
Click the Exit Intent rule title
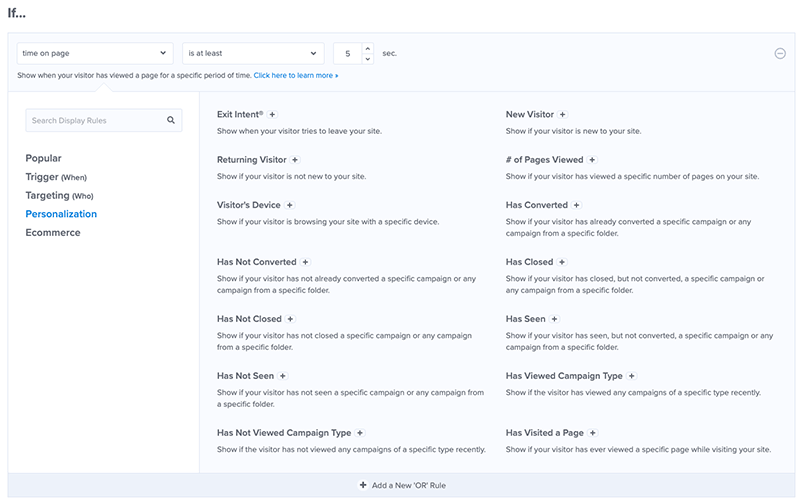click(x=240, y=115)
